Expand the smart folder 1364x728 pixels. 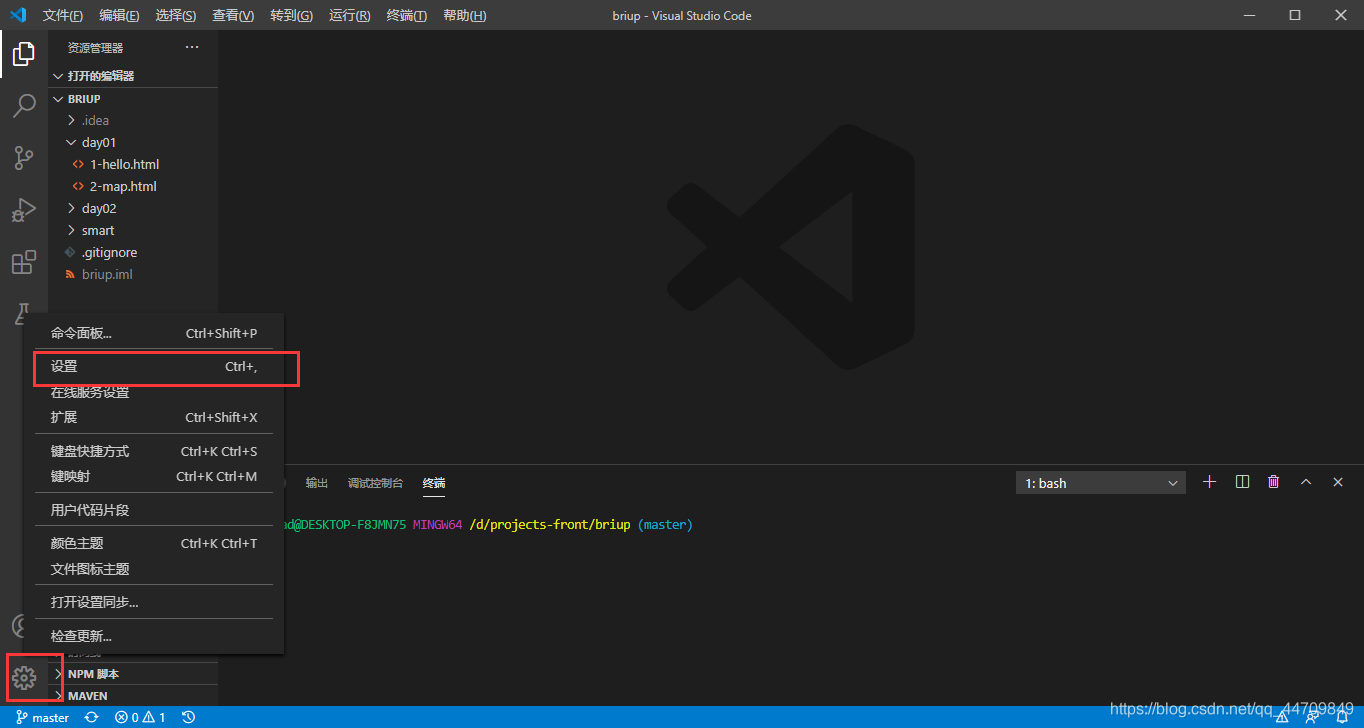point(133,230)
